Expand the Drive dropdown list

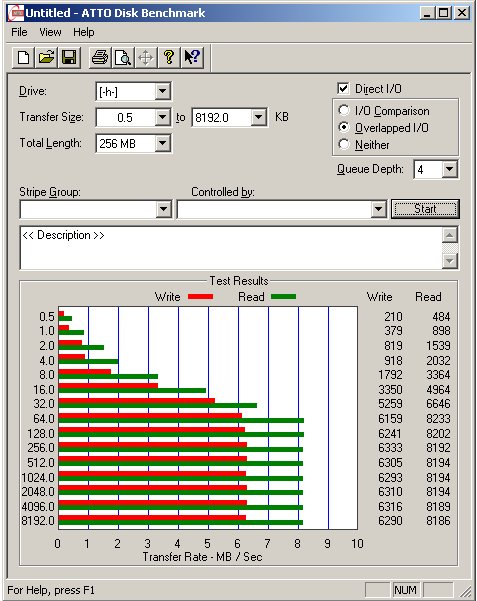(x=163, y=92)
